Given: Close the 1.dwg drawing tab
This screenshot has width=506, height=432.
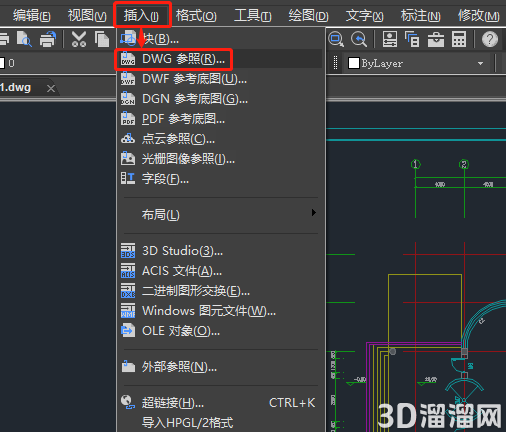Looking at the screenshot, I should coord(51,88).
